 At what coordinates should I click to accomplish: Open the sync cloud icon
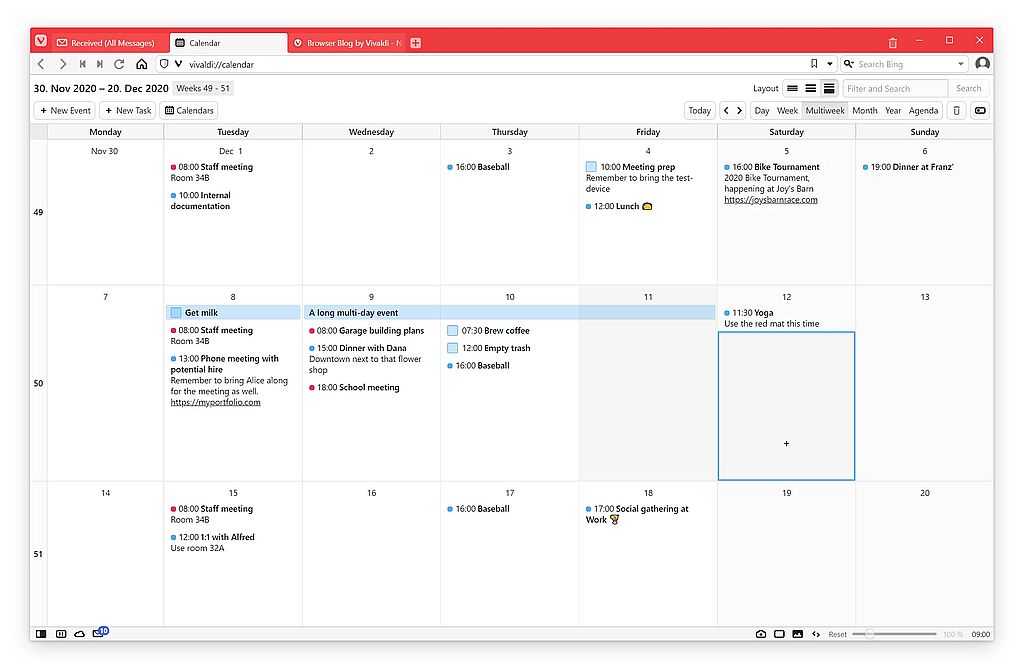80,634
